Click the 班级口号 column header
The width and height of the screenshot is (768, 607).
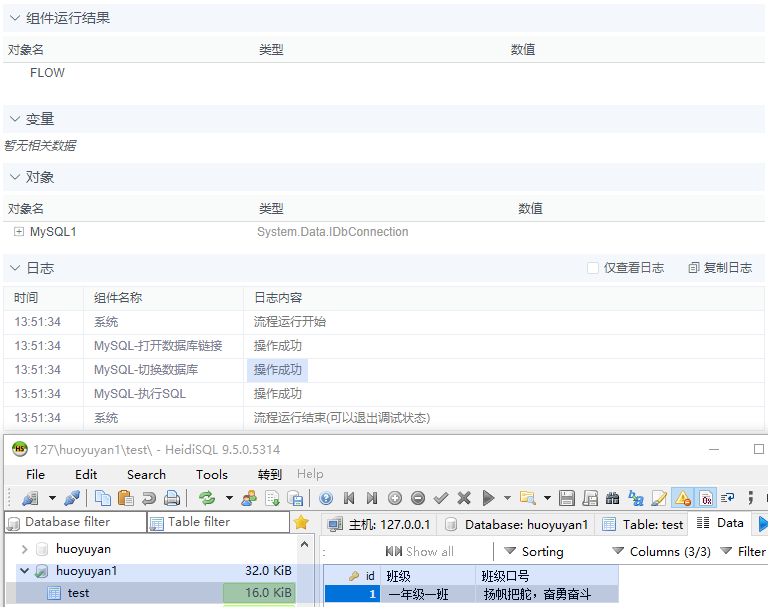tap(547, 576)
